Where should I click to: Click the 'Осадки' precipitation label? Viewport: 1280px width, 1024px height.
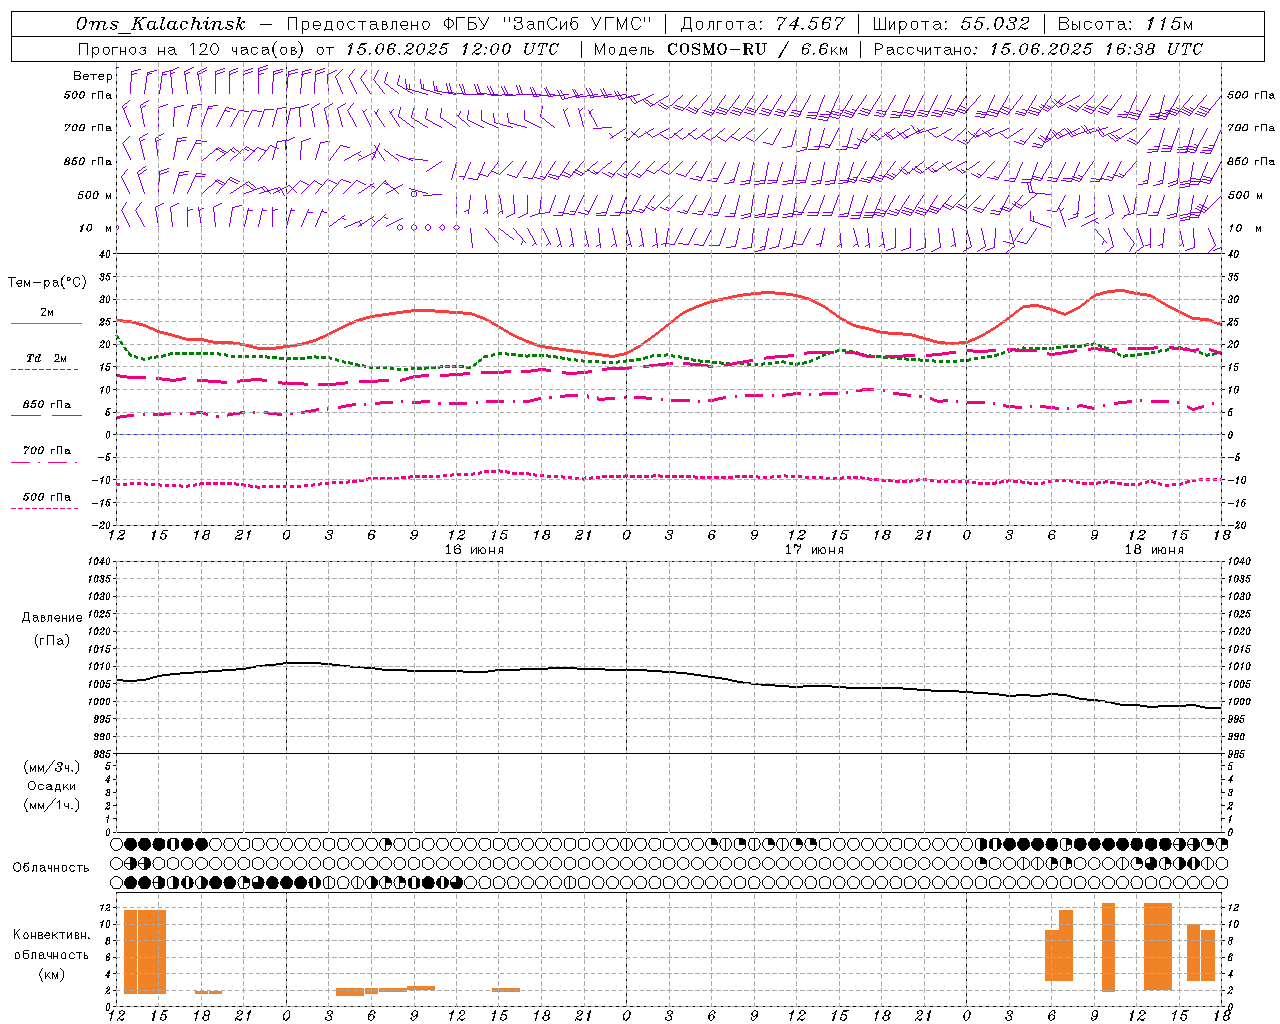click(52, 786)
